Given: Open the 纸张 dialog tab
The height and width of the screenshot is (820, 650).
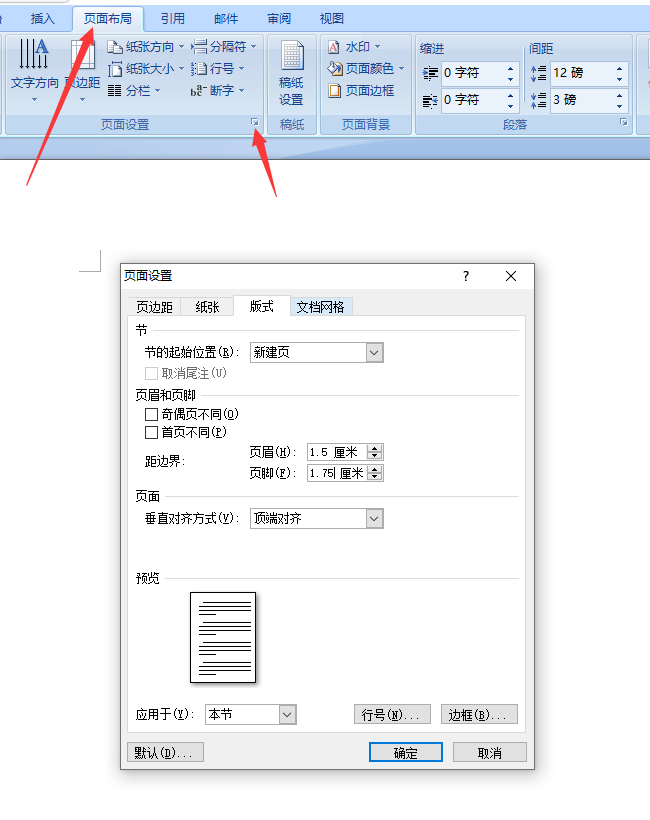Looking at the screenshot, I should [207, 307].
